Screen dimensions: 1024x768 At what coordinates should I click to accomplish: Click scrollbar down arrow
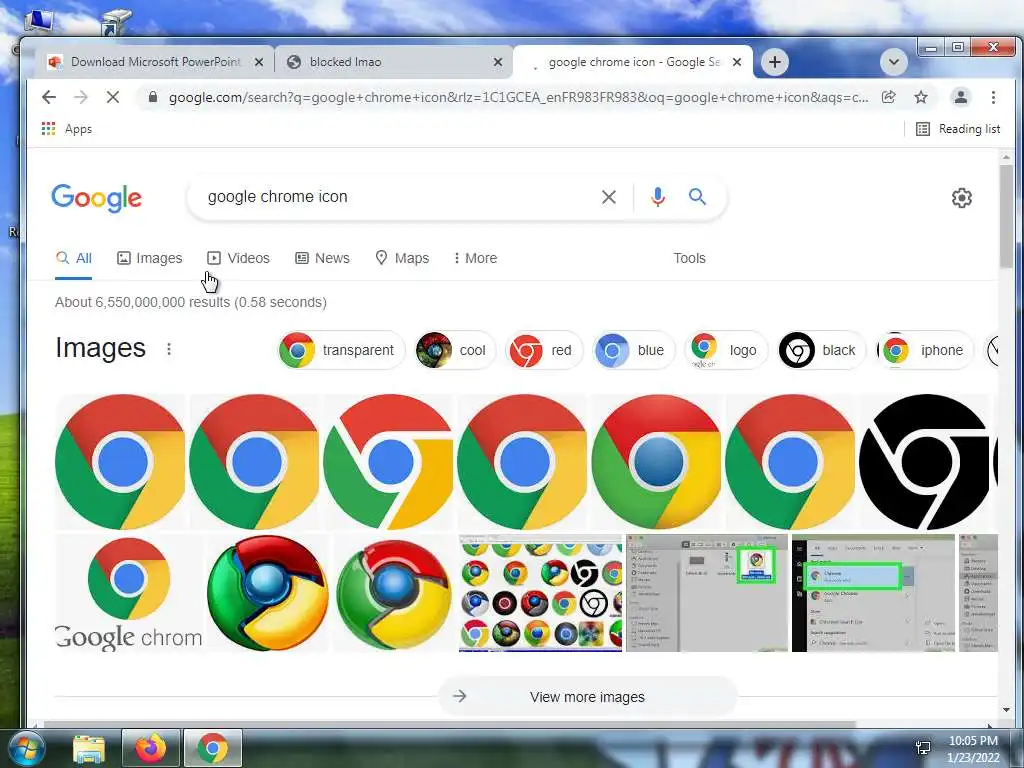click(1006, 710)
